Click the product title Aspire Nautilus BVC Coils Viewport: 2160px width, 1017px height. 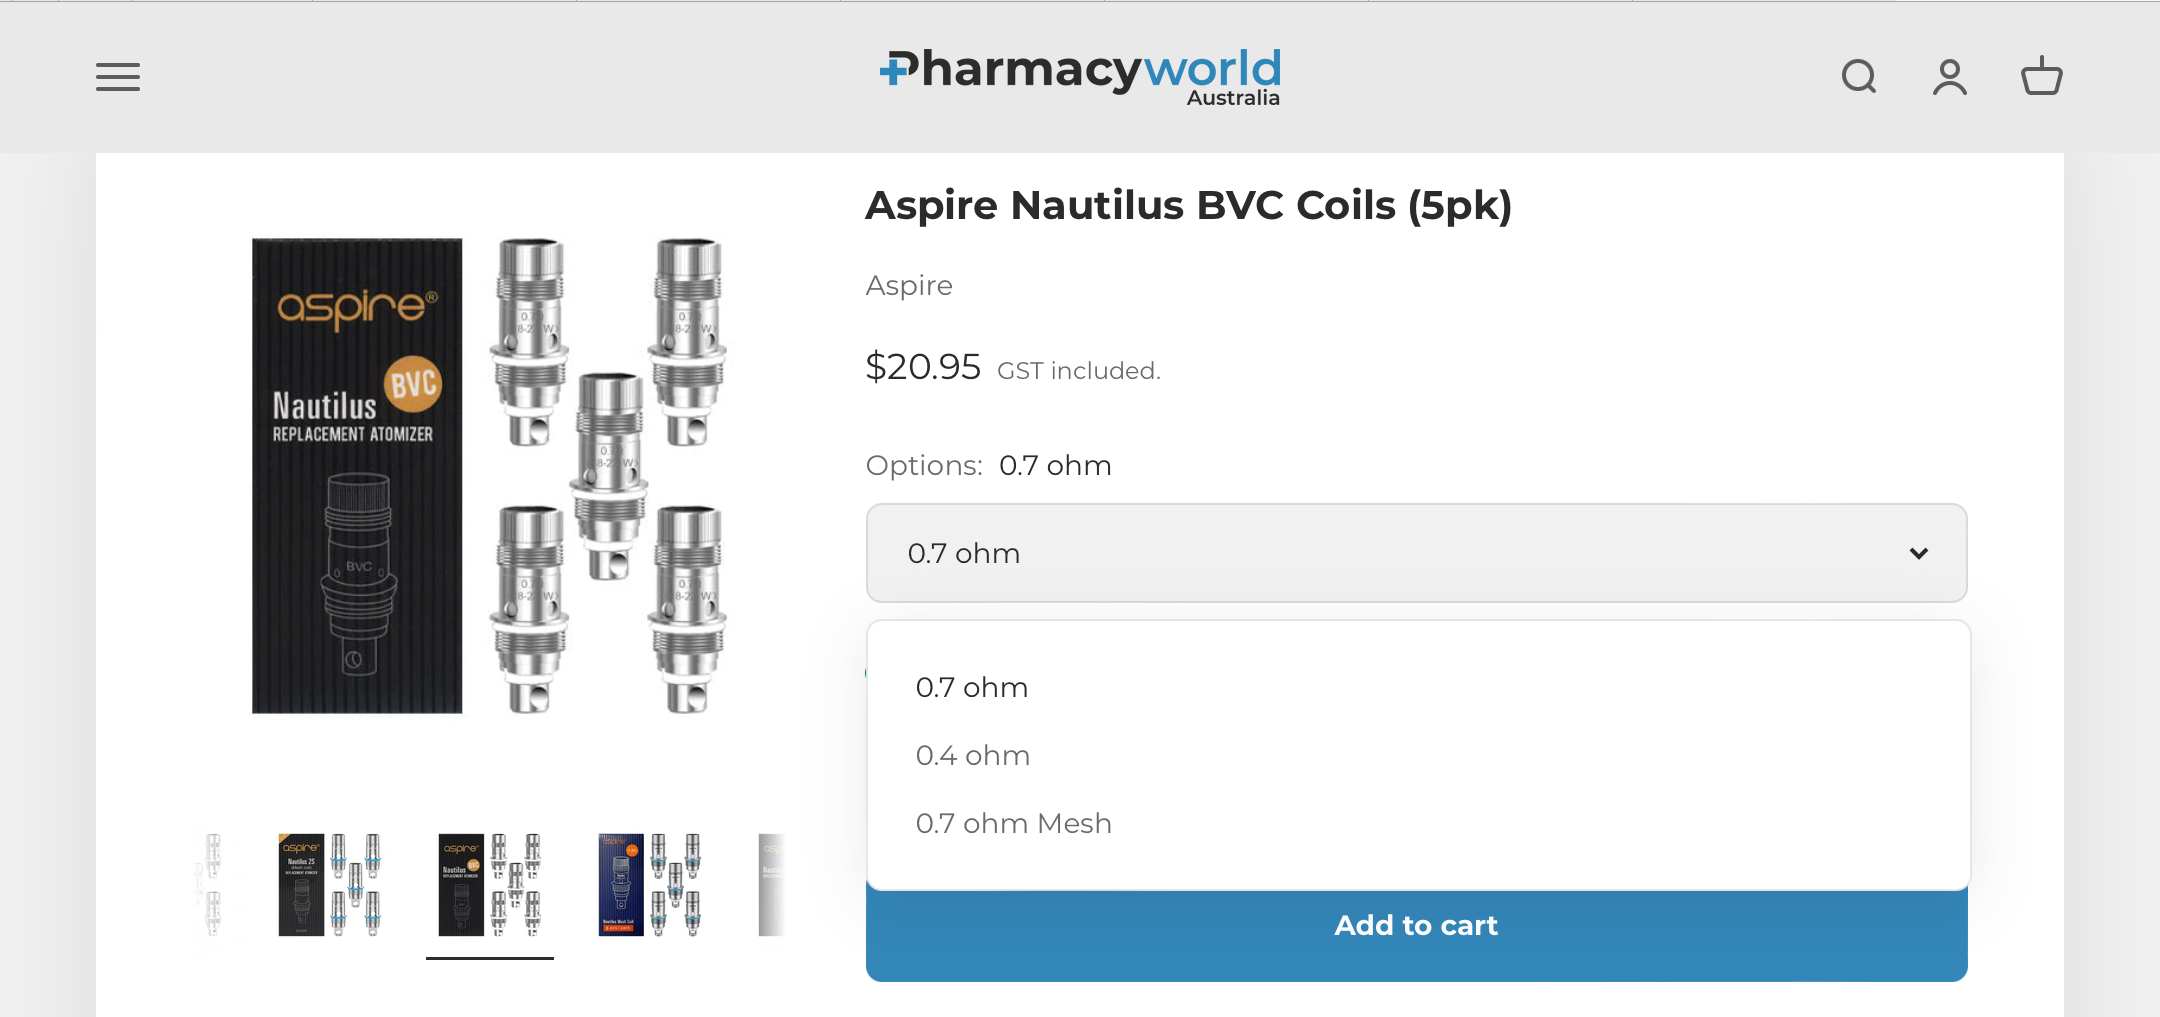tap(1188, 206)
